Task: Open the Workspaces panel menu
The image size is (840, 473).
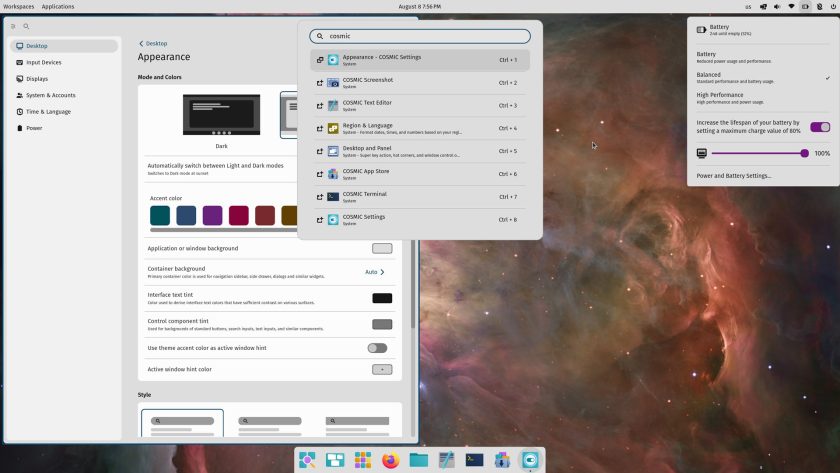Action: [19, 6]
